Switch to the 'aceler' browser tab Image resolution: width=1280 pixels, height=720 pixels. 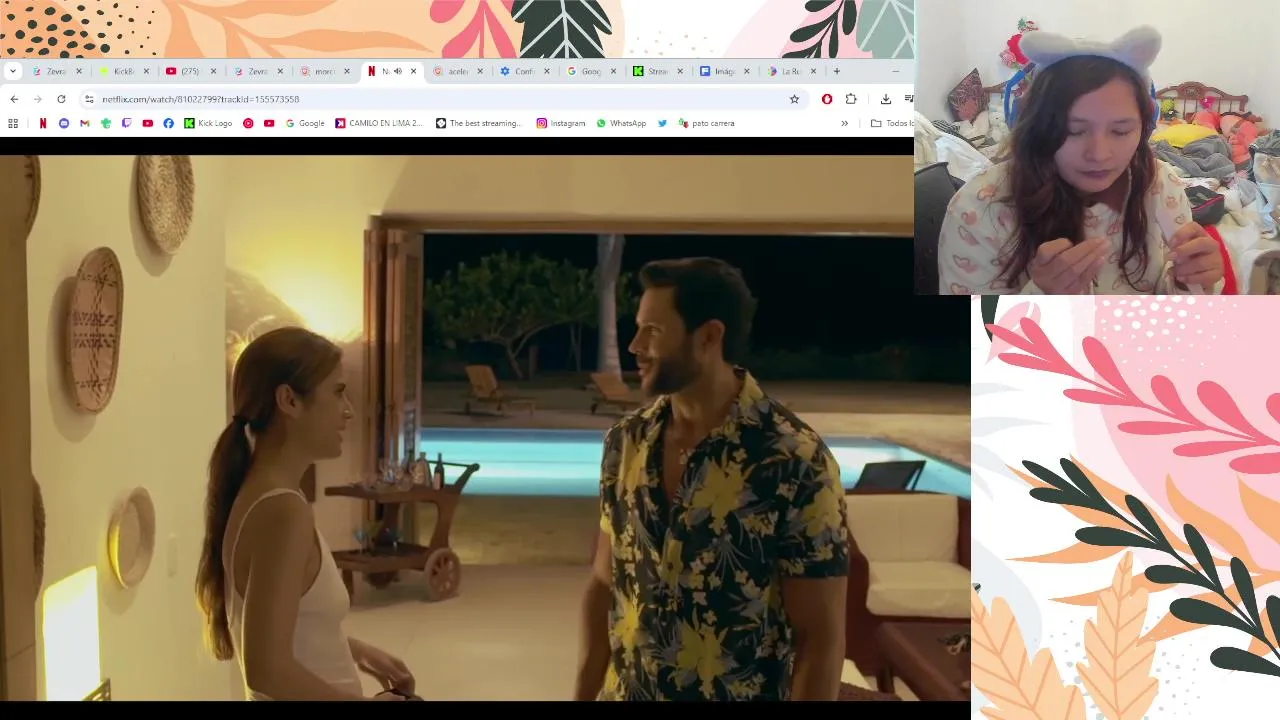pos(458,71)
